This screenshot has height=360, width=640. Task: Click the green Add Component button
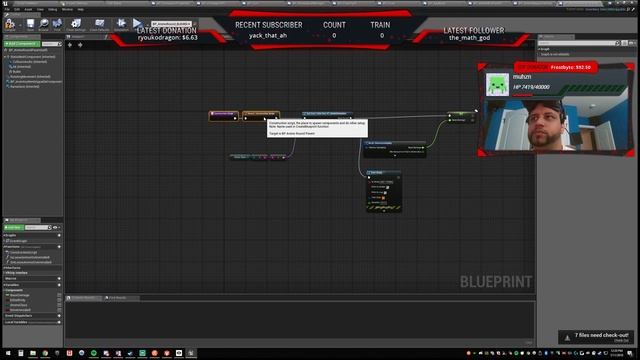(22, 44)
